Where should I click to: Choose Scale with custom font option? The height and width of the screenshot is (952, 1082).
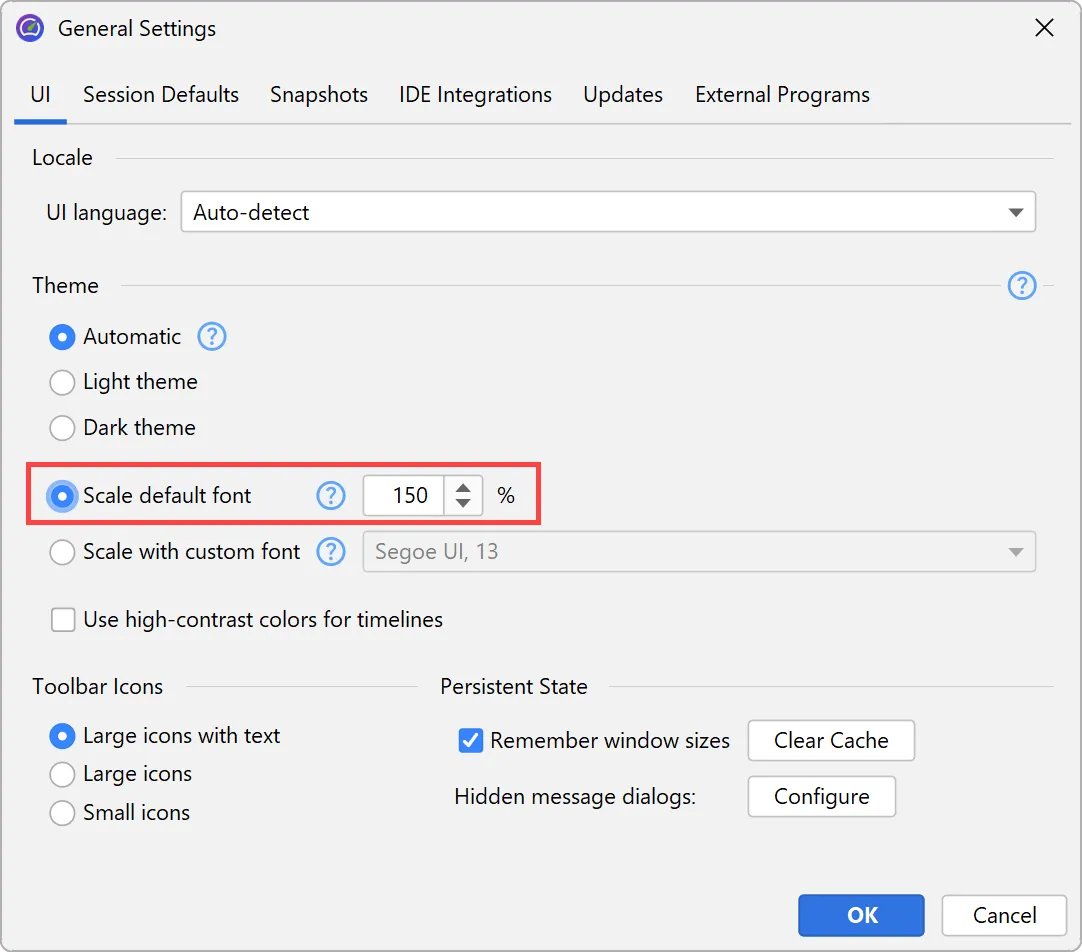[63, 552]
